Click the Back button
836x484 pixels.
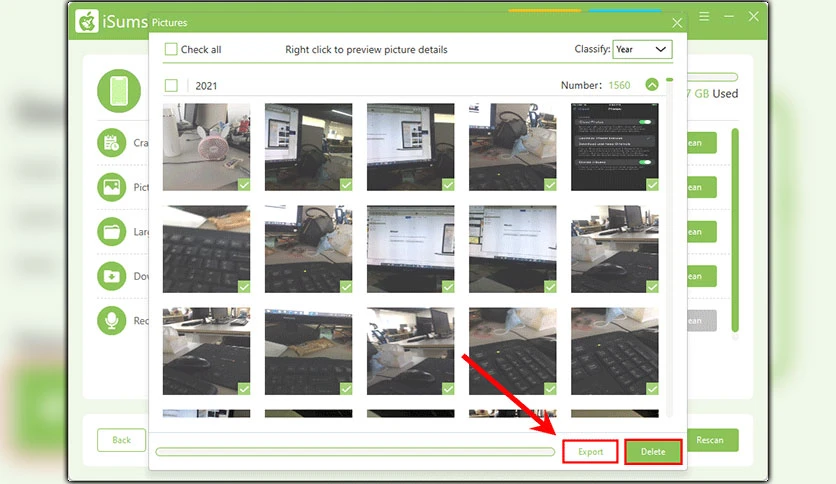(x=122, y=440)
